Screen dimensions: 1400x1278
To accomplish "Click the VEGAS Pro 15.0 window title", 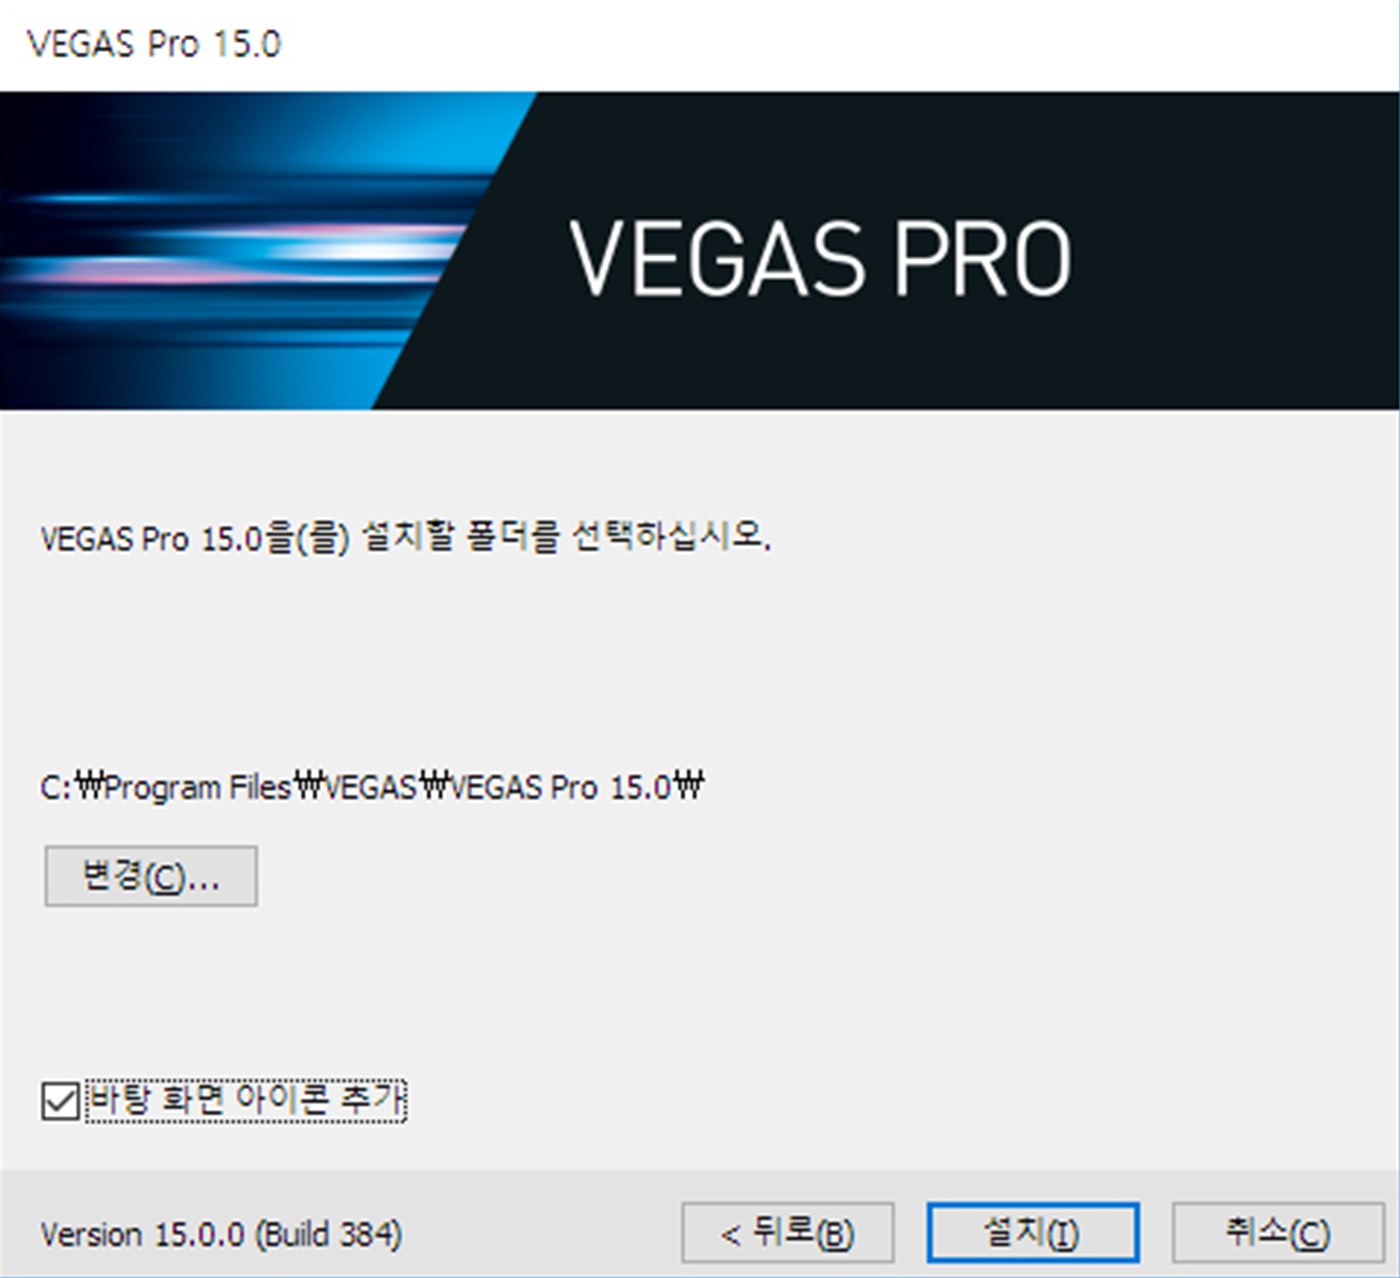I will point(154,44).
